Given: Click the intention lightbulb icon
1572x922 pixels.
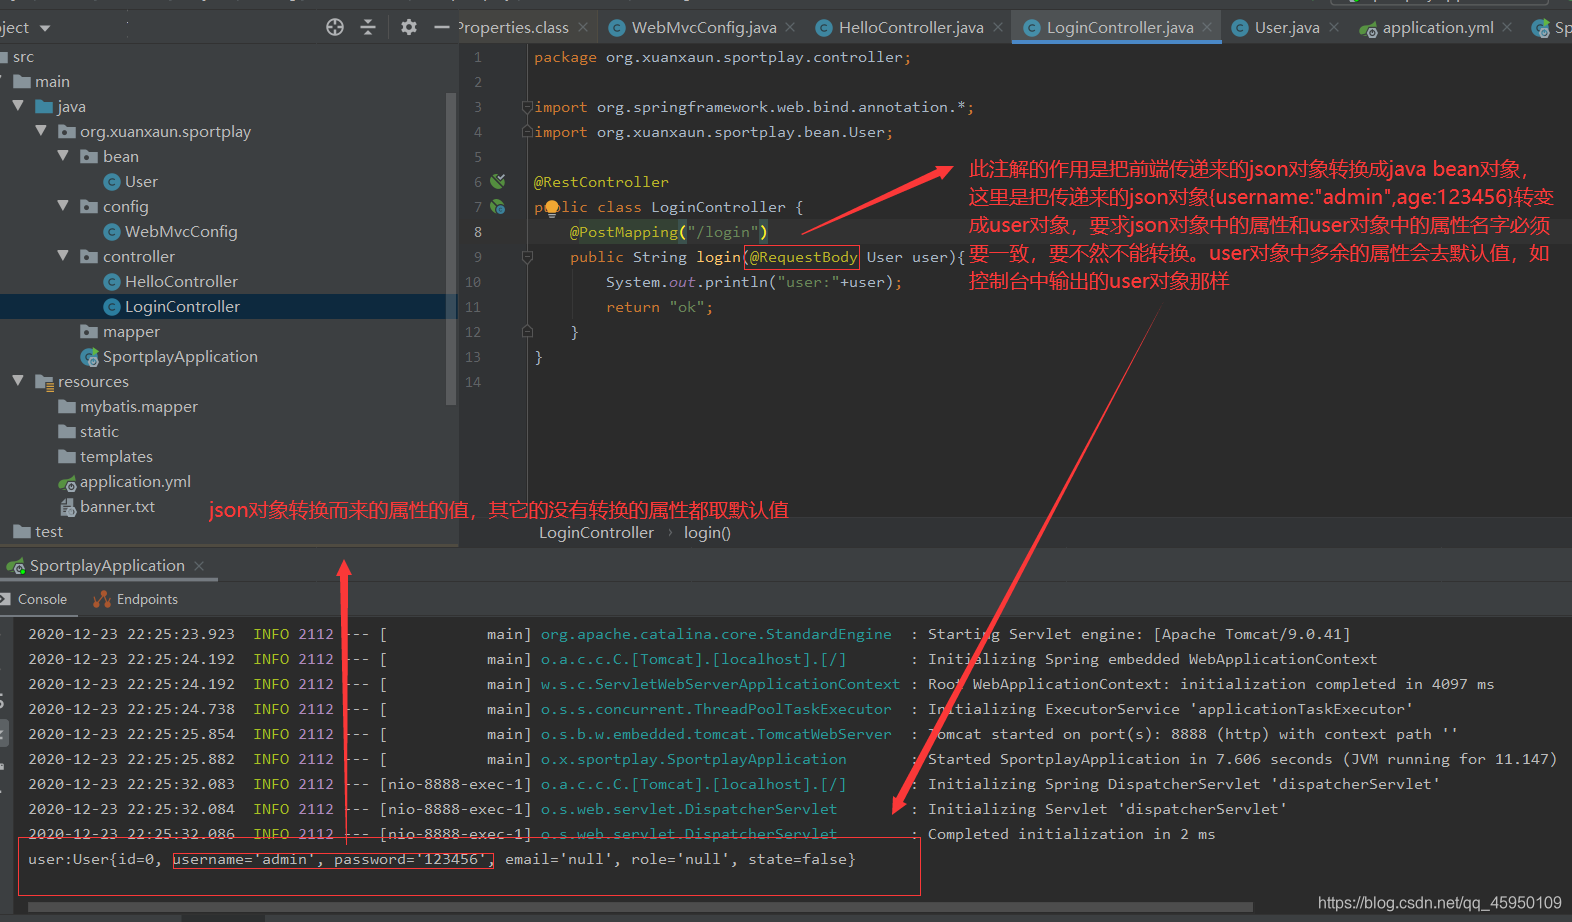Looking at the screenshot, I should pos(552,208).
